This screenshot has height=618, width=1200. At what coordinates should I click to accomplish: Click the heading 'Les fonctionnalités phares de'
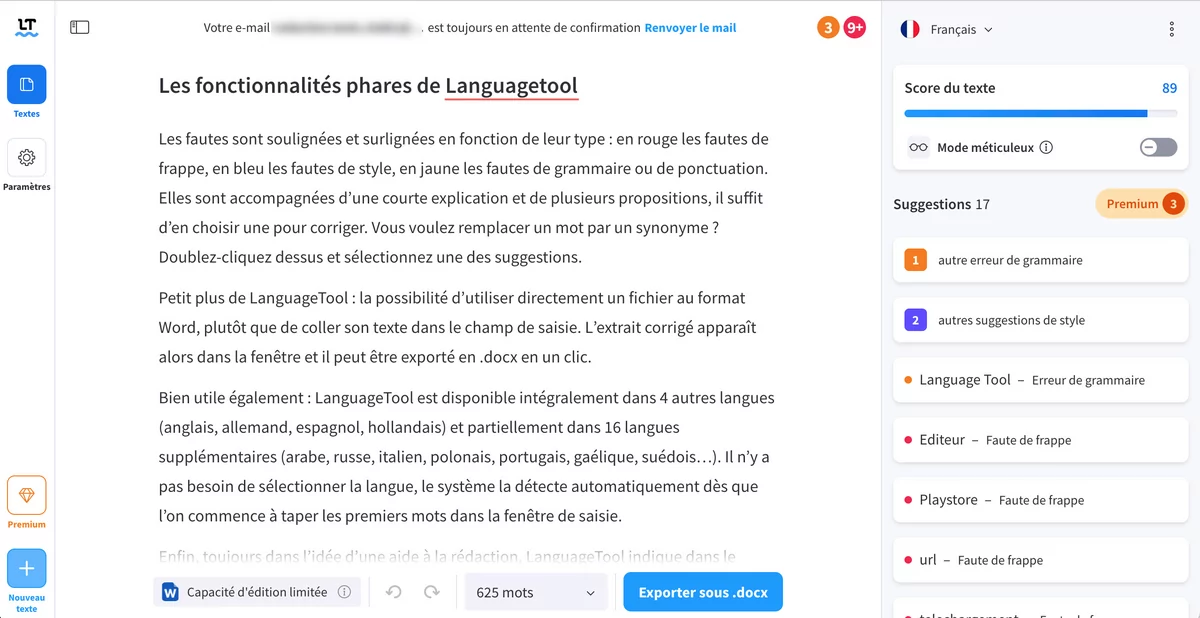pos(299,86)
